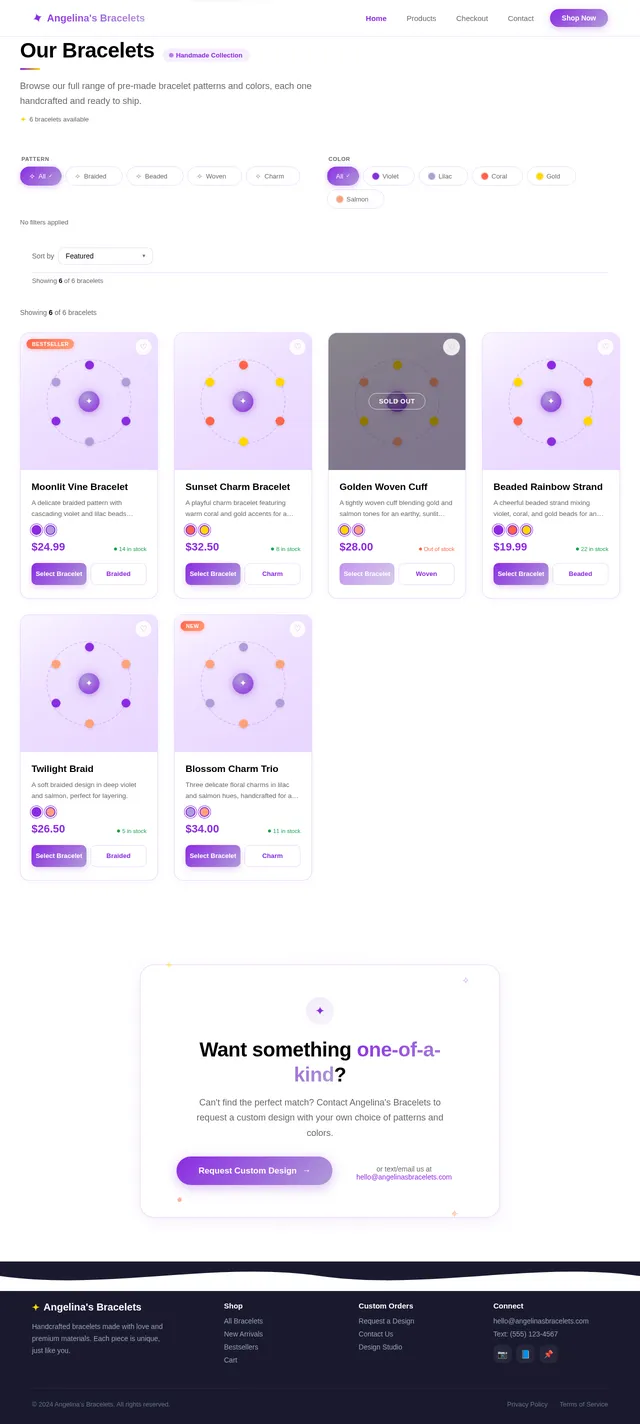Screen dimensions: 640x1424
Task: Click the Request Custom Design button
Action: coord(254,1171)
